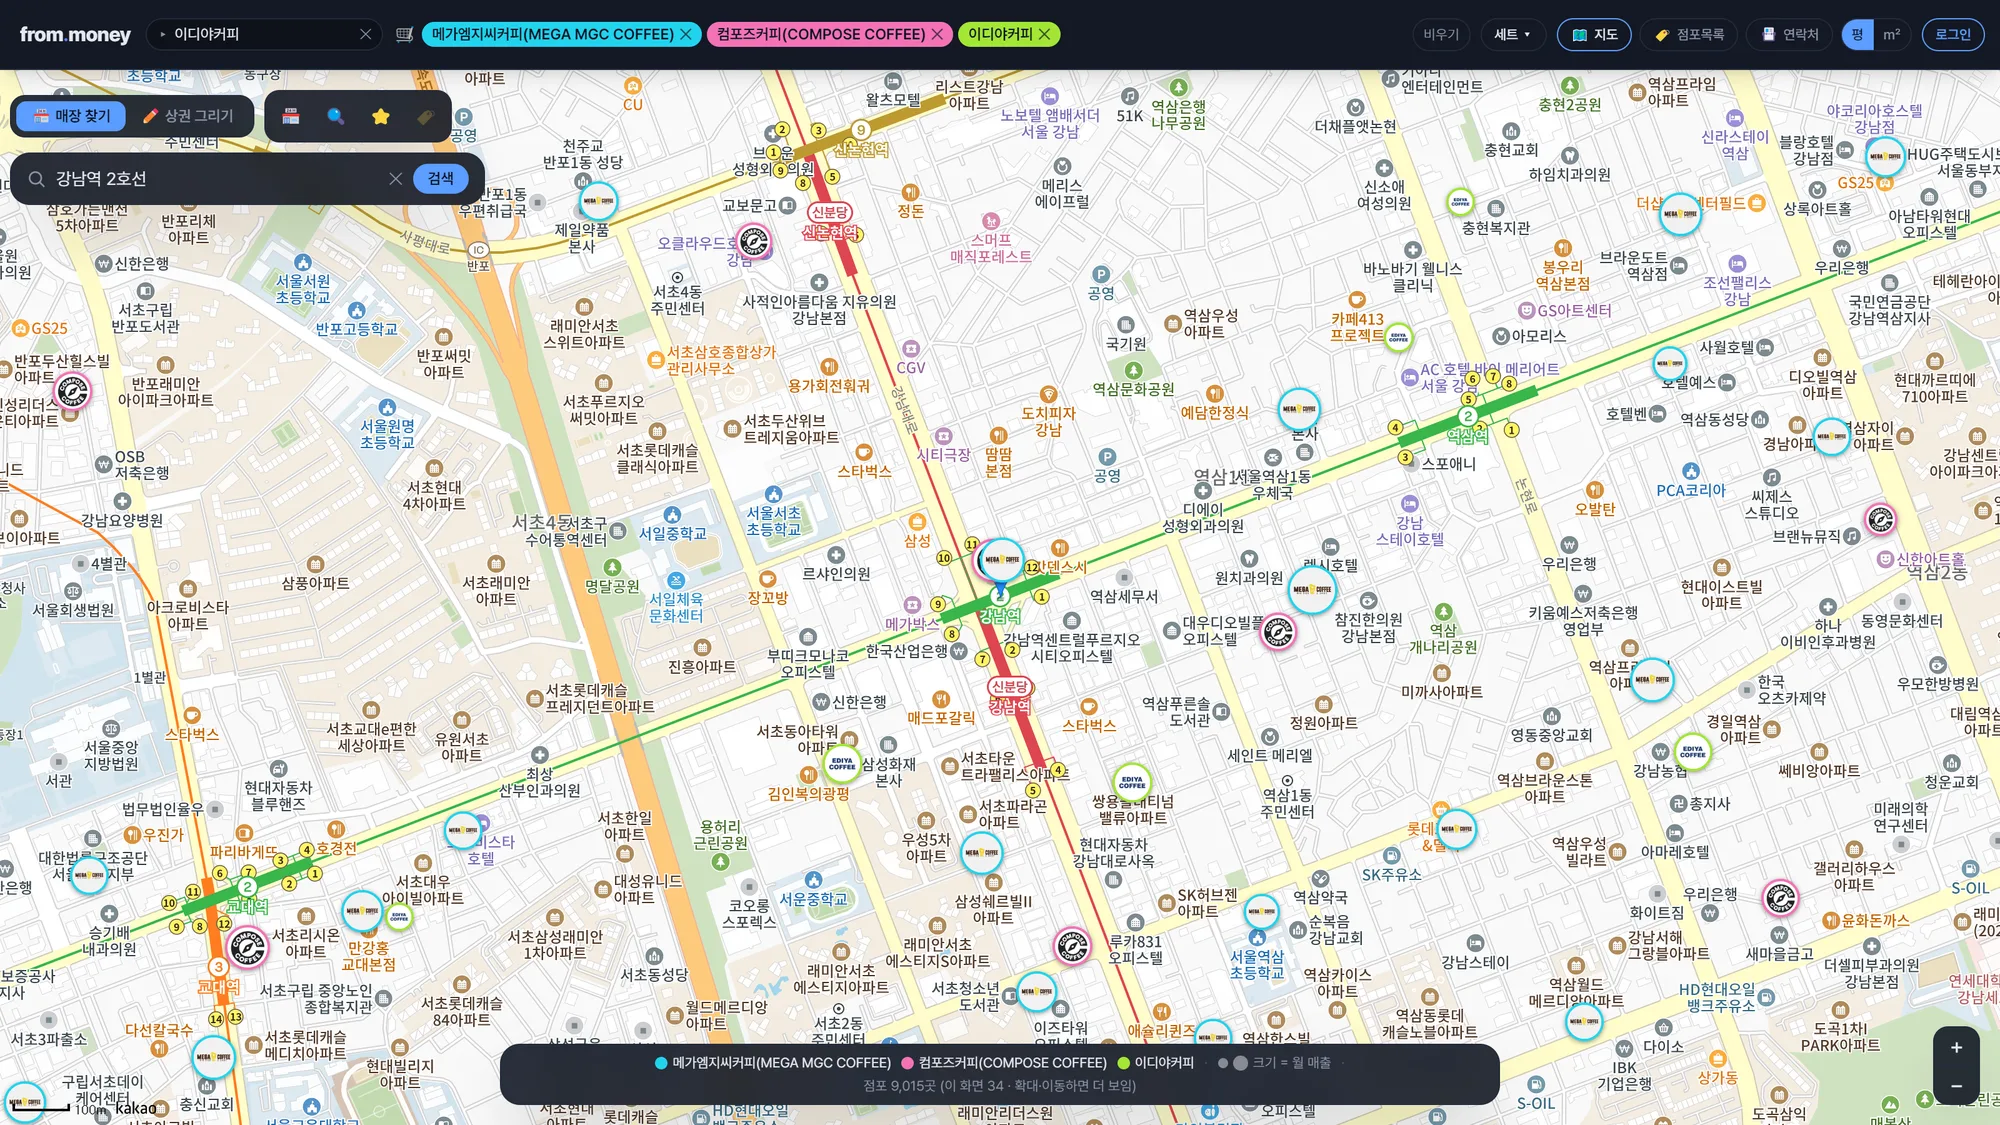Activate 매장 찾기 mode
This screenshot has height=1125, width=2000.
(x=71, y=116)
